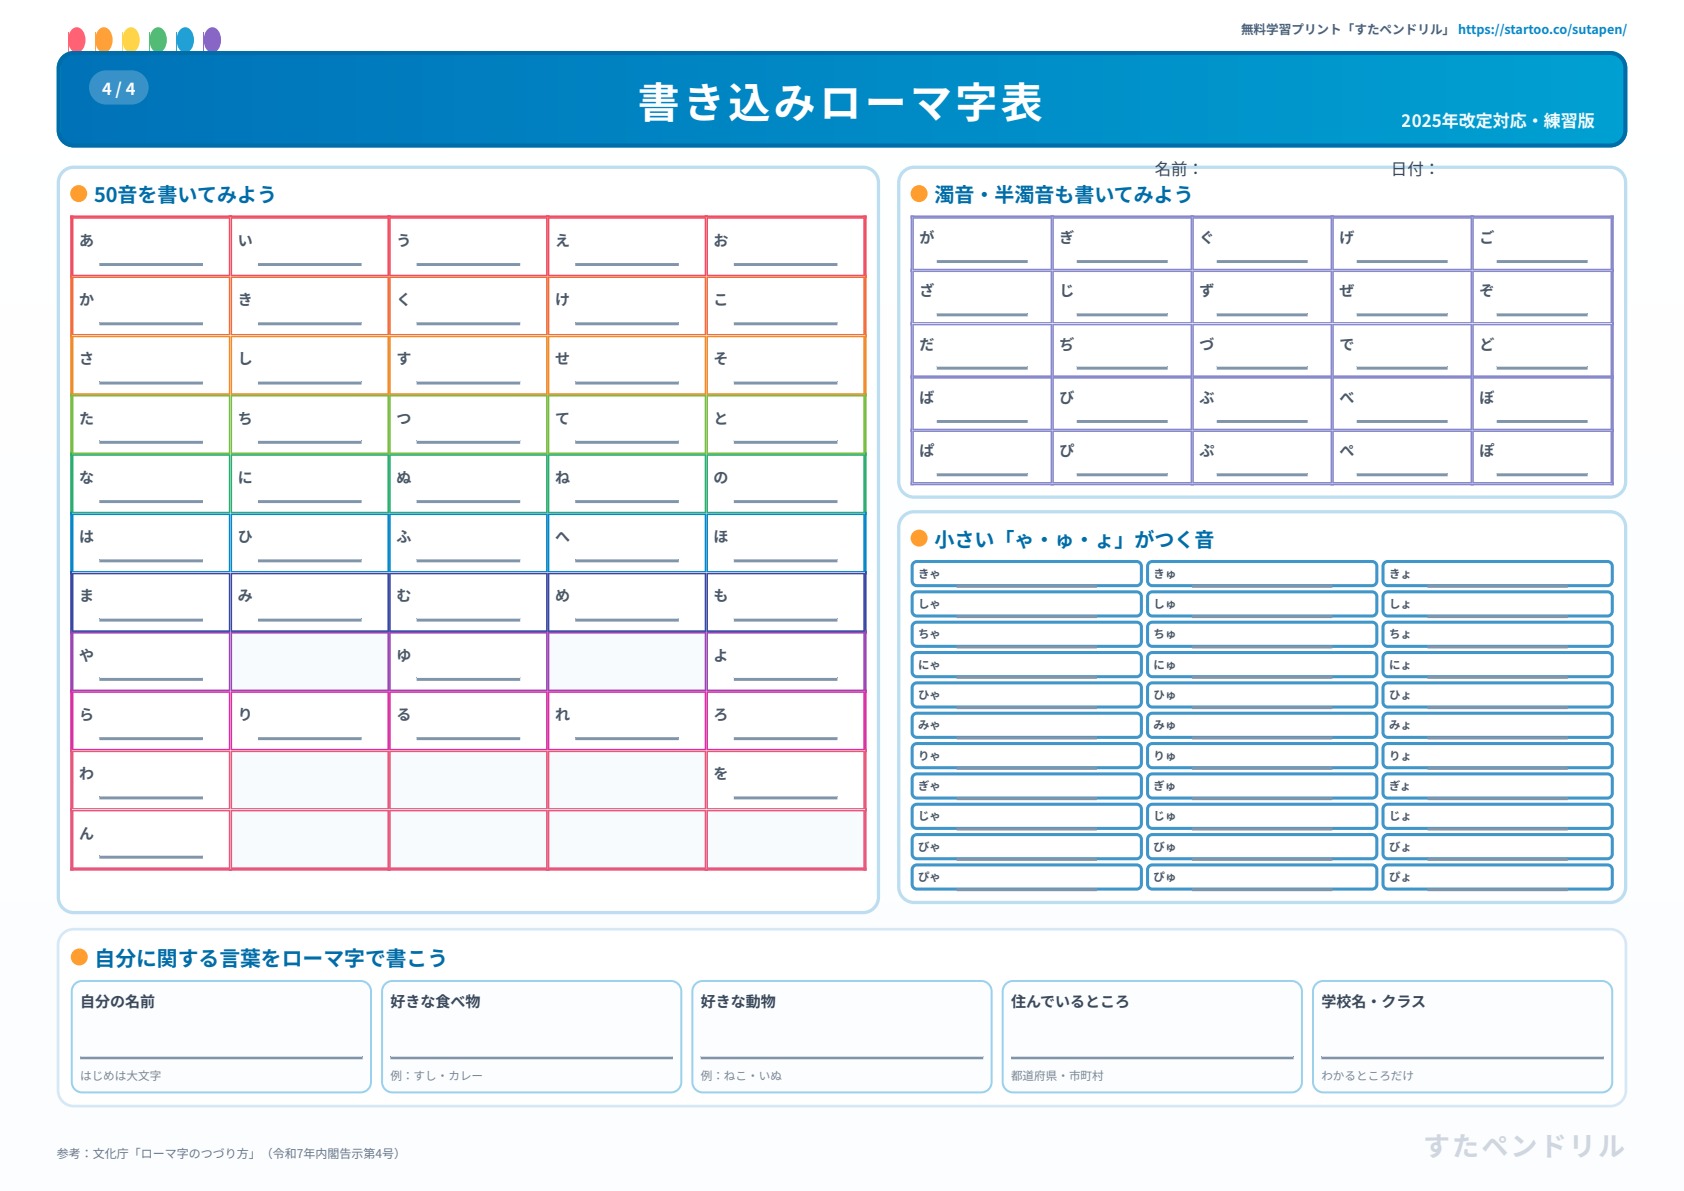
Task: Select the ぬ answer cell
Action: 468,483
